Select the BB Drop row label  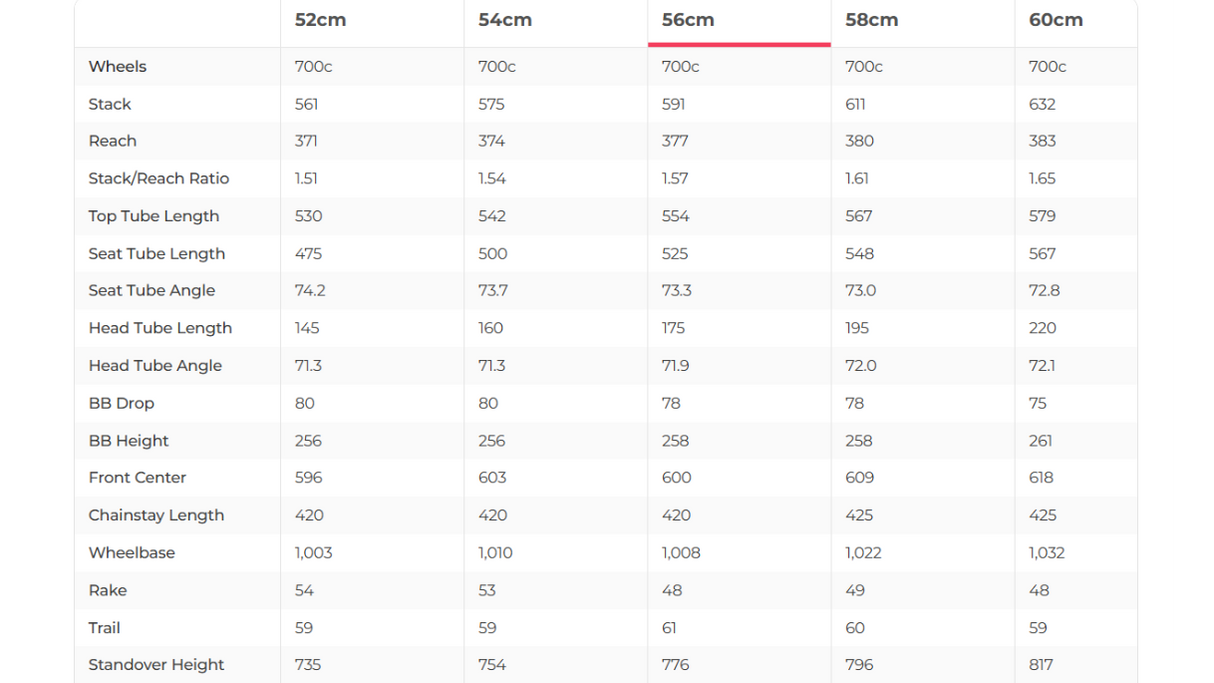point(121,403)
